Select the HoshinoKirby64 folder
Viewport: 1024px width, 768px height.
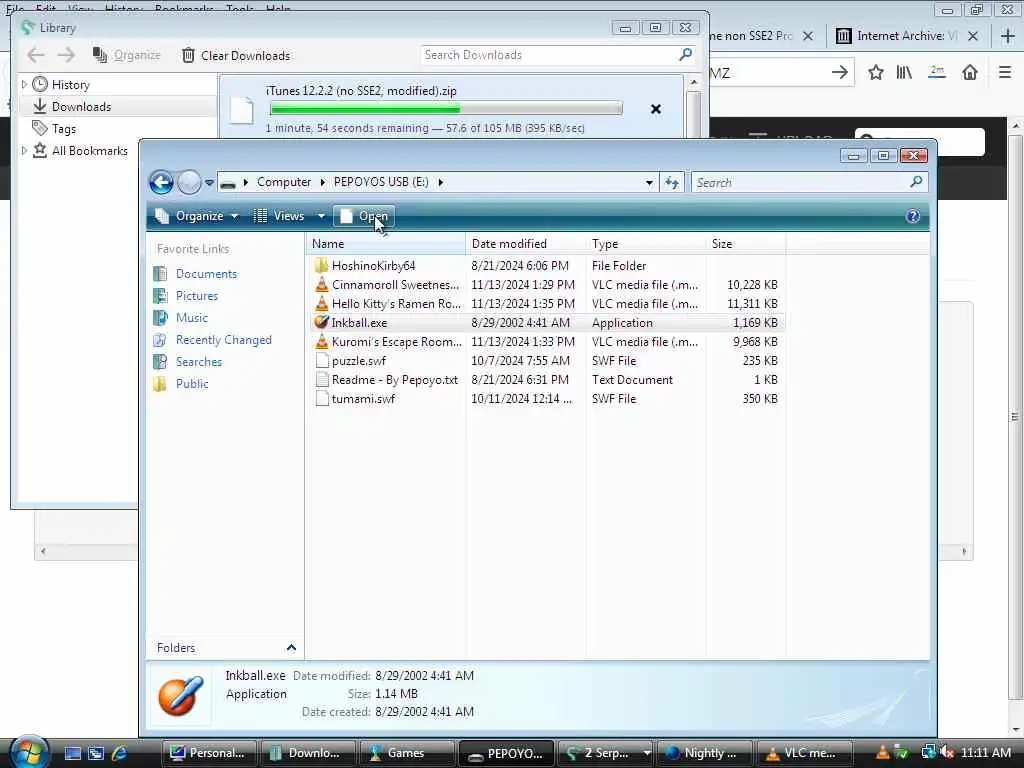point(374,266)
